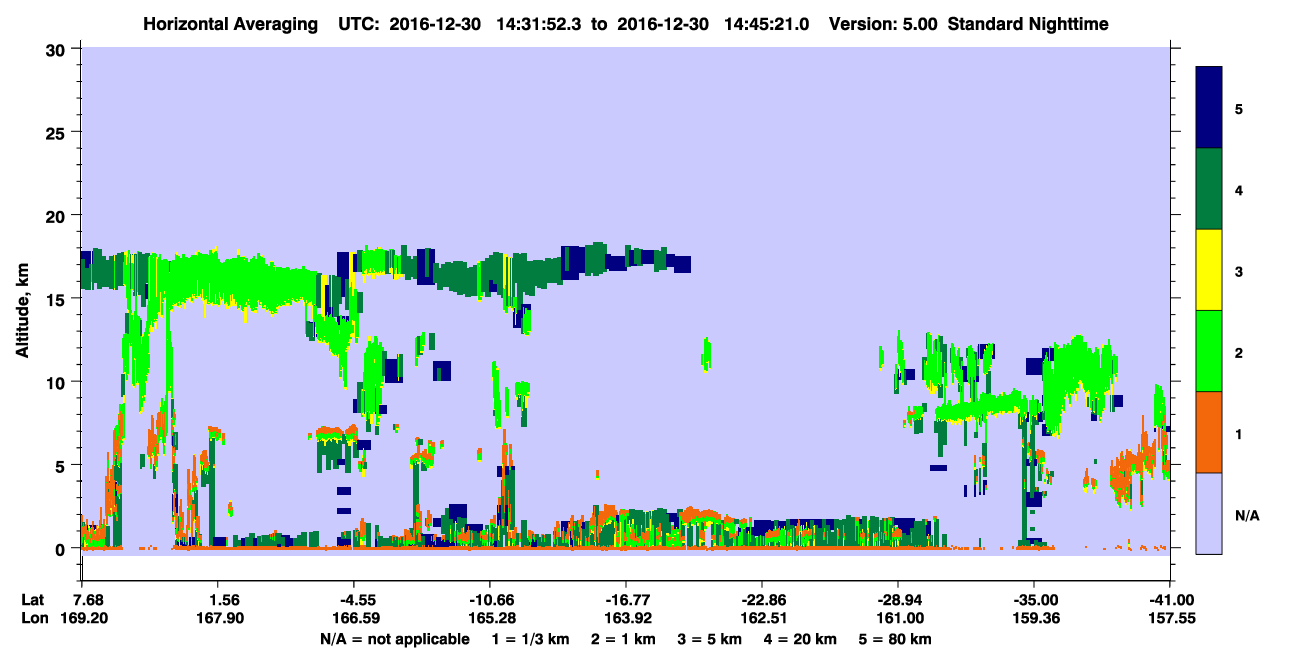This screenshot has width=1300, height=667.
Task: Click the colorbar label '1'
Action: pos(1239,433)
